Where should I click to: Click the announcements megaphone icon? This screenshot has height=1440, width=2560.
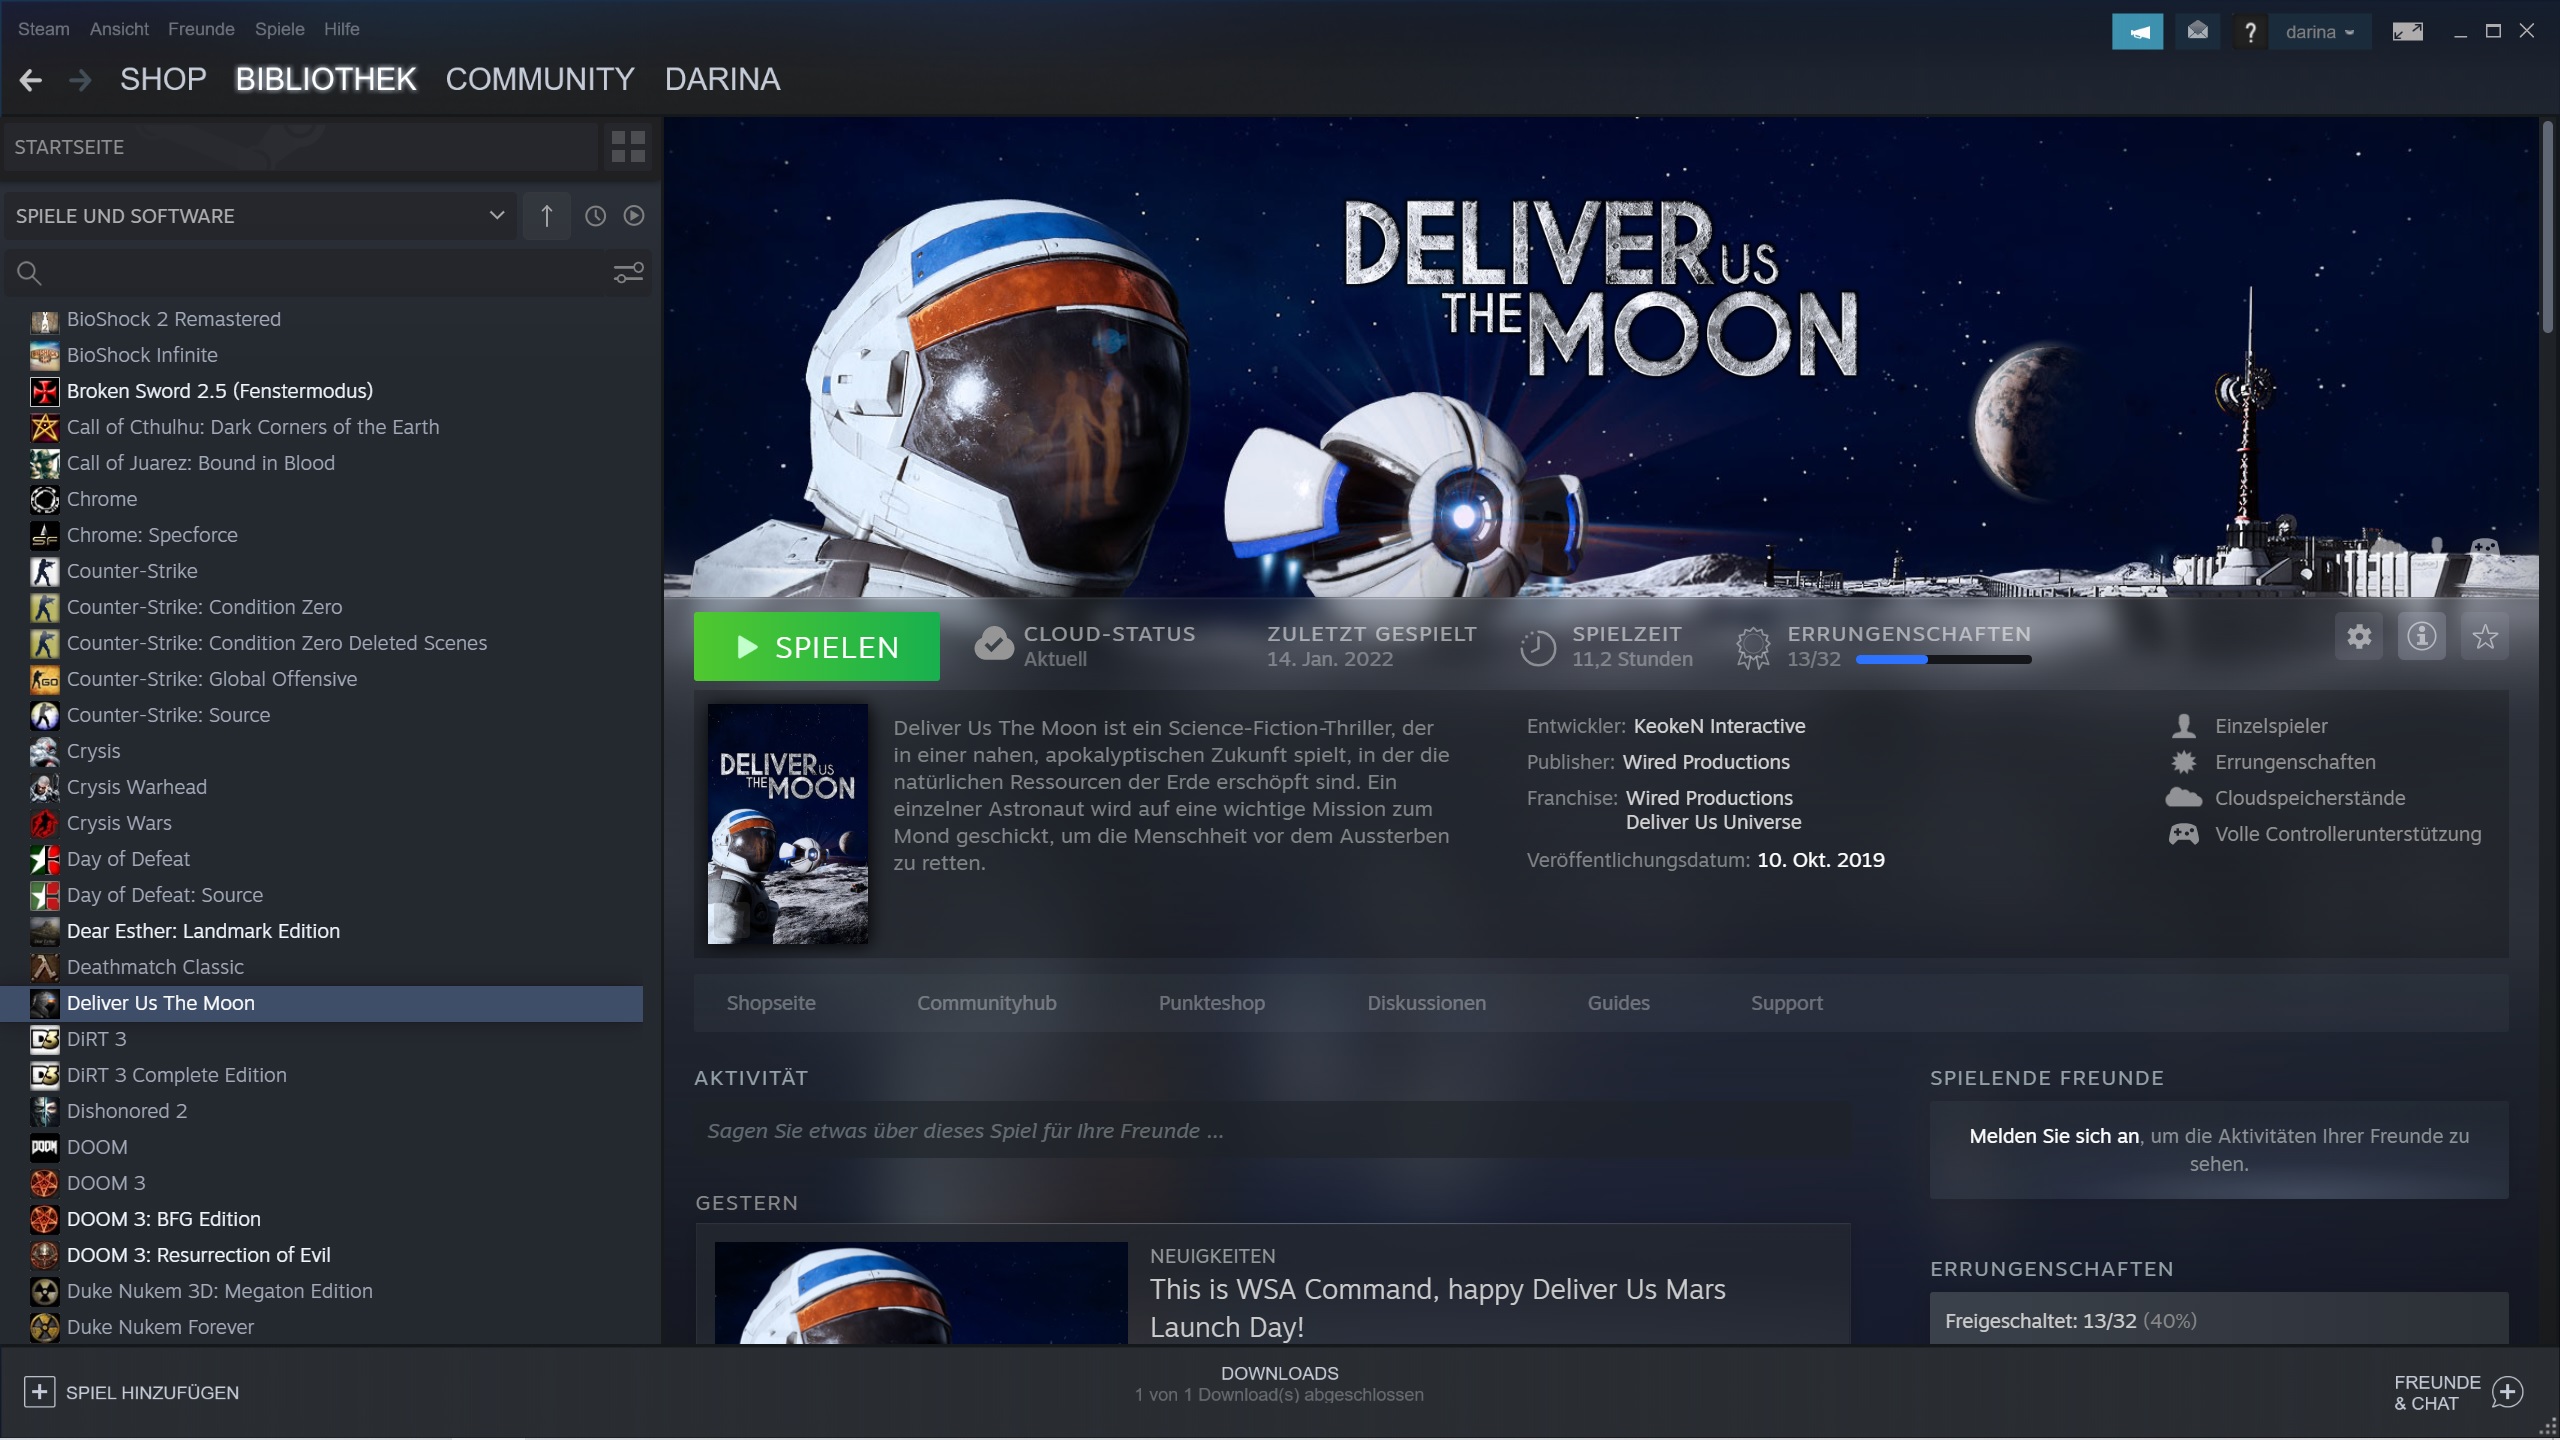pos(2137,32)
